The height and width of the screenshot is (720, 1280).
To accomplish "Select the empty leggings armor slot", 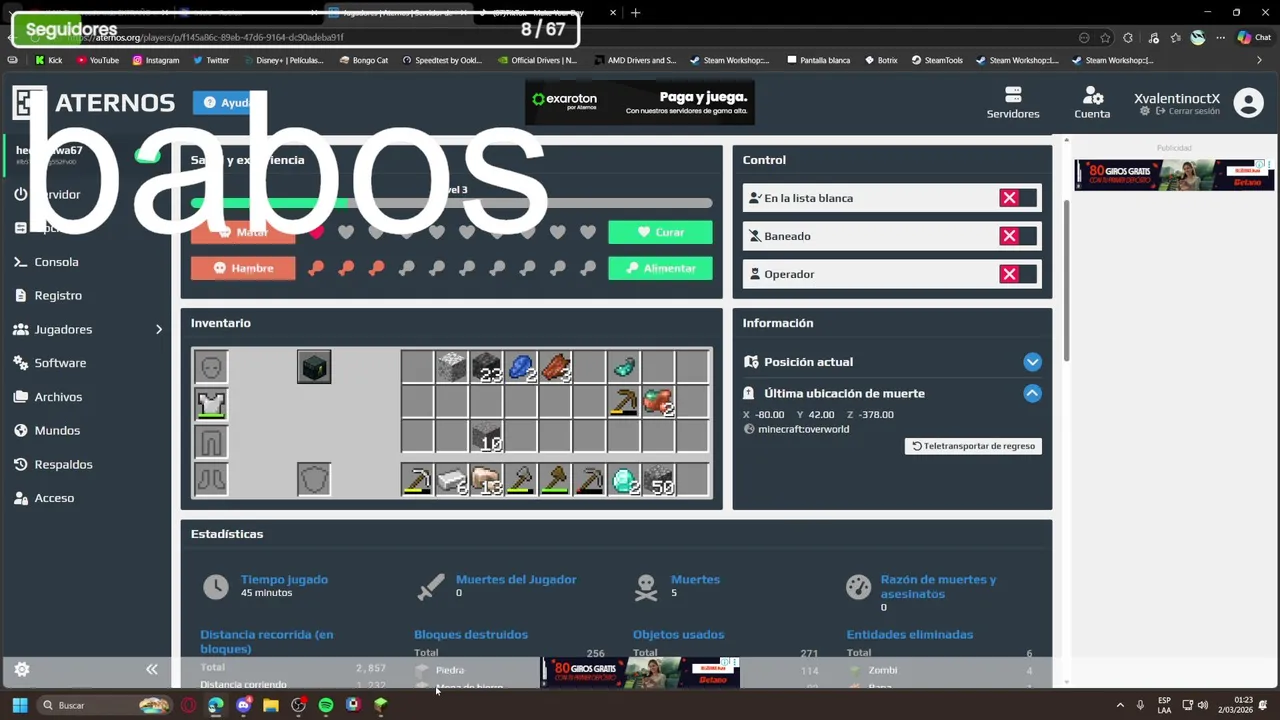I will [211, 440].
